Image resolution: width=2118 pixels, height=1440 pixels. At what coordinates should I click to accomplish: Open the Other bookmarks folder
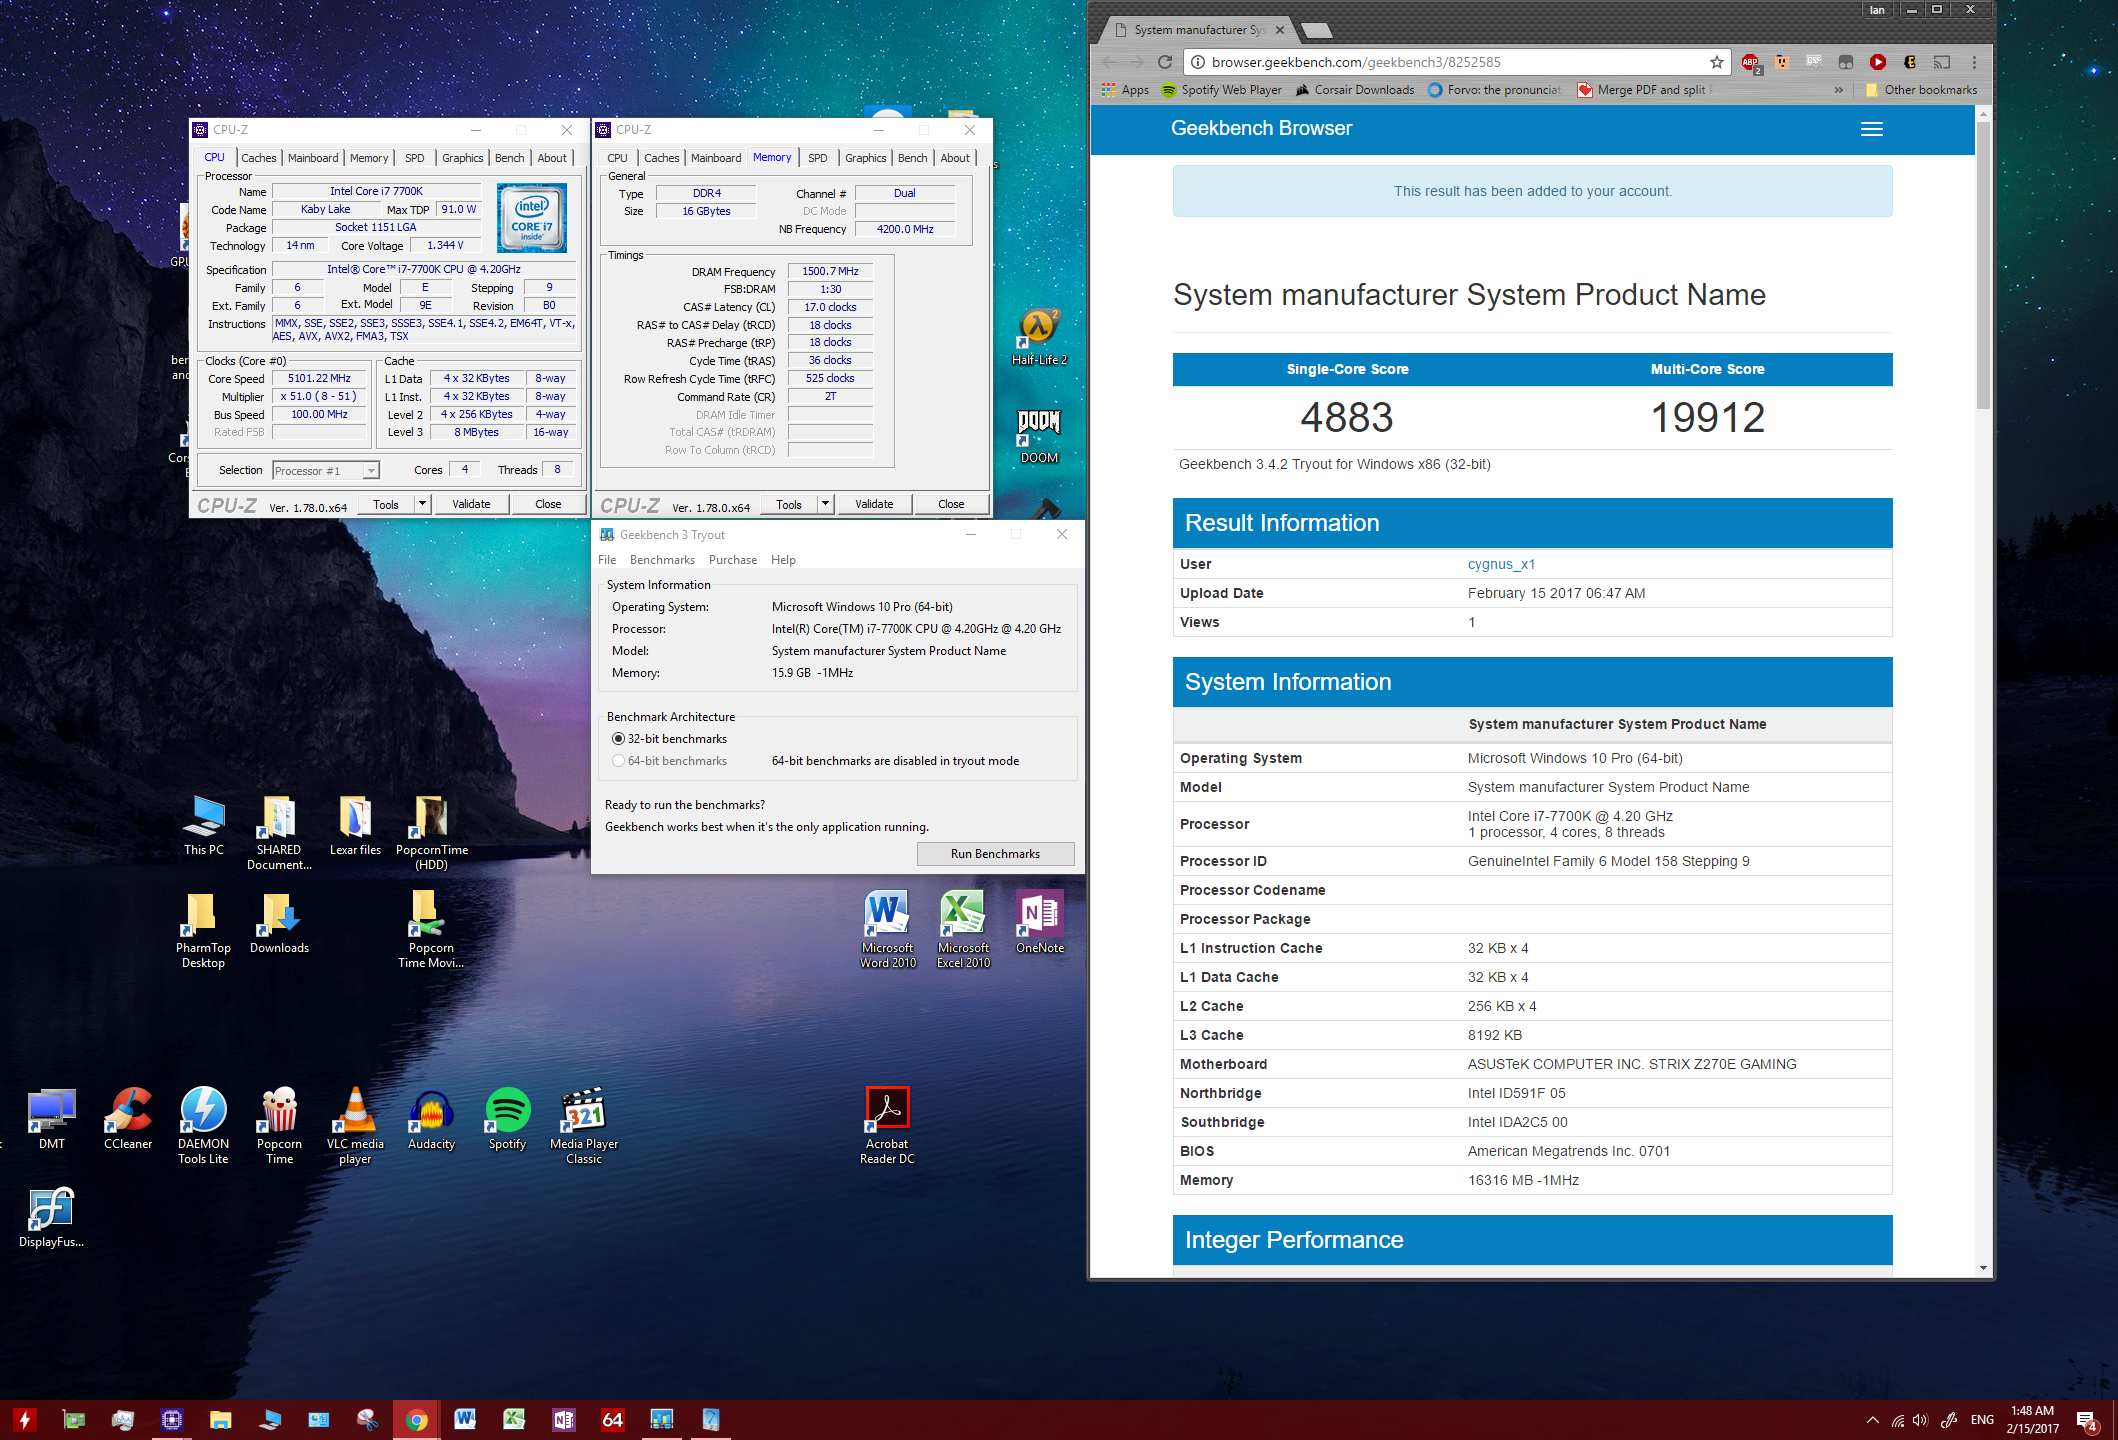tap(1920, 90)
